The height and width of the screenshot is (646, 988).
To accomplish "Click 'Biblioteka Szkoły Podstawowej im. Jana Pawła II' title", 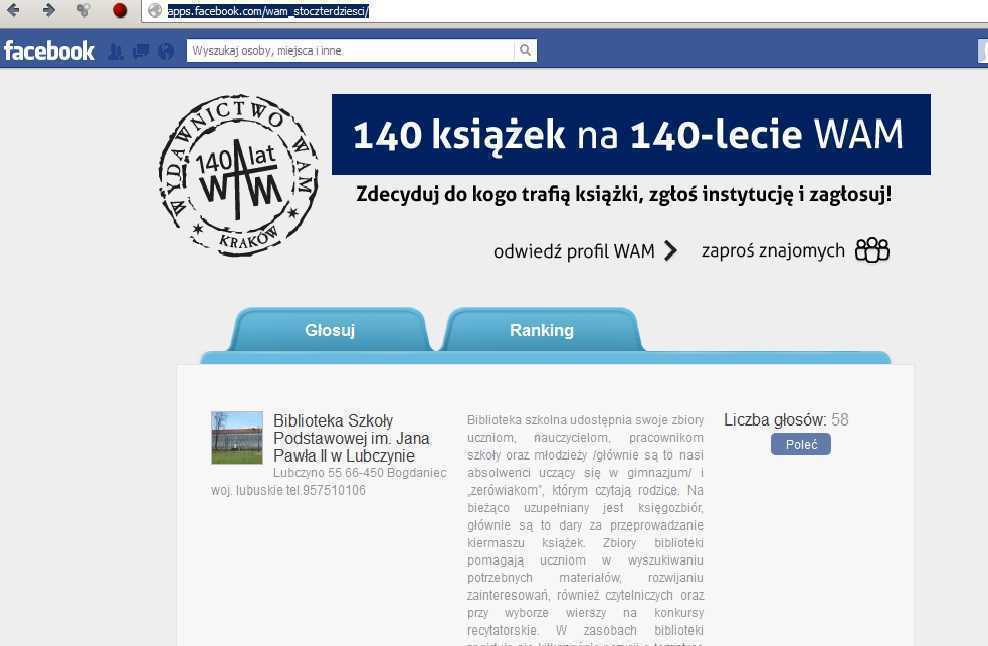I will (352, 438).
